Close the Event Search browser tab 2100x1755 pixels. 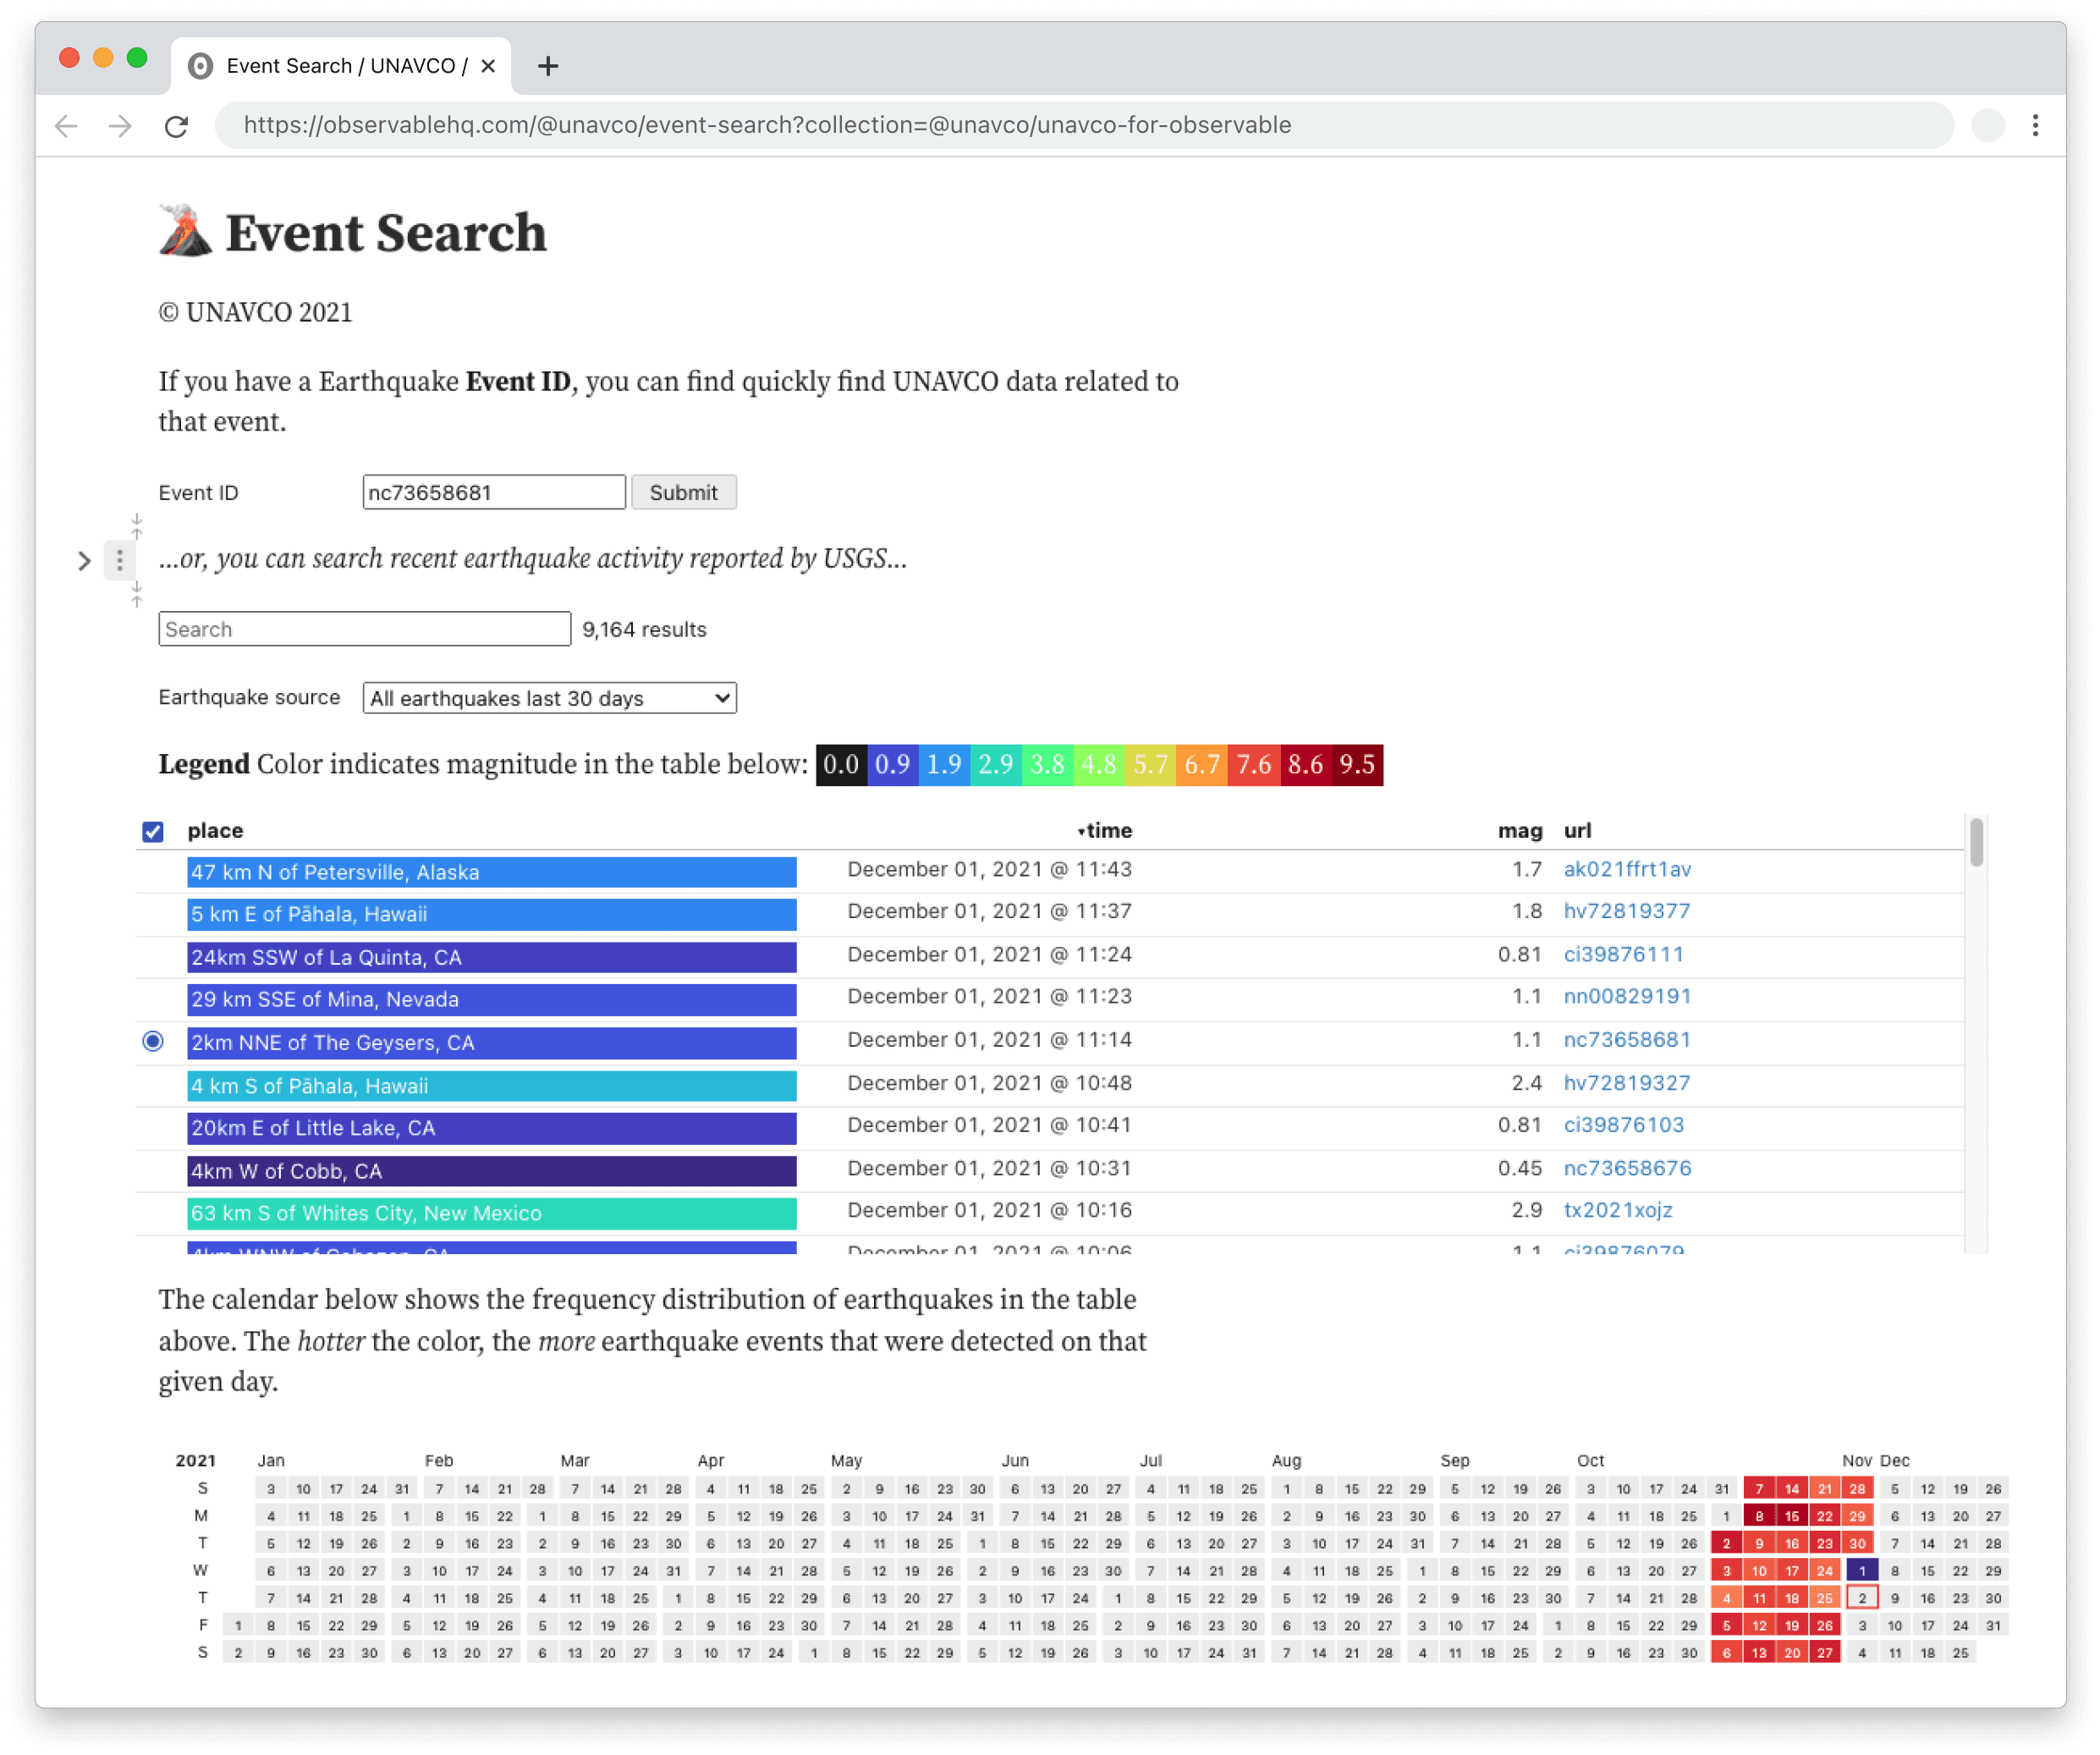488,66
